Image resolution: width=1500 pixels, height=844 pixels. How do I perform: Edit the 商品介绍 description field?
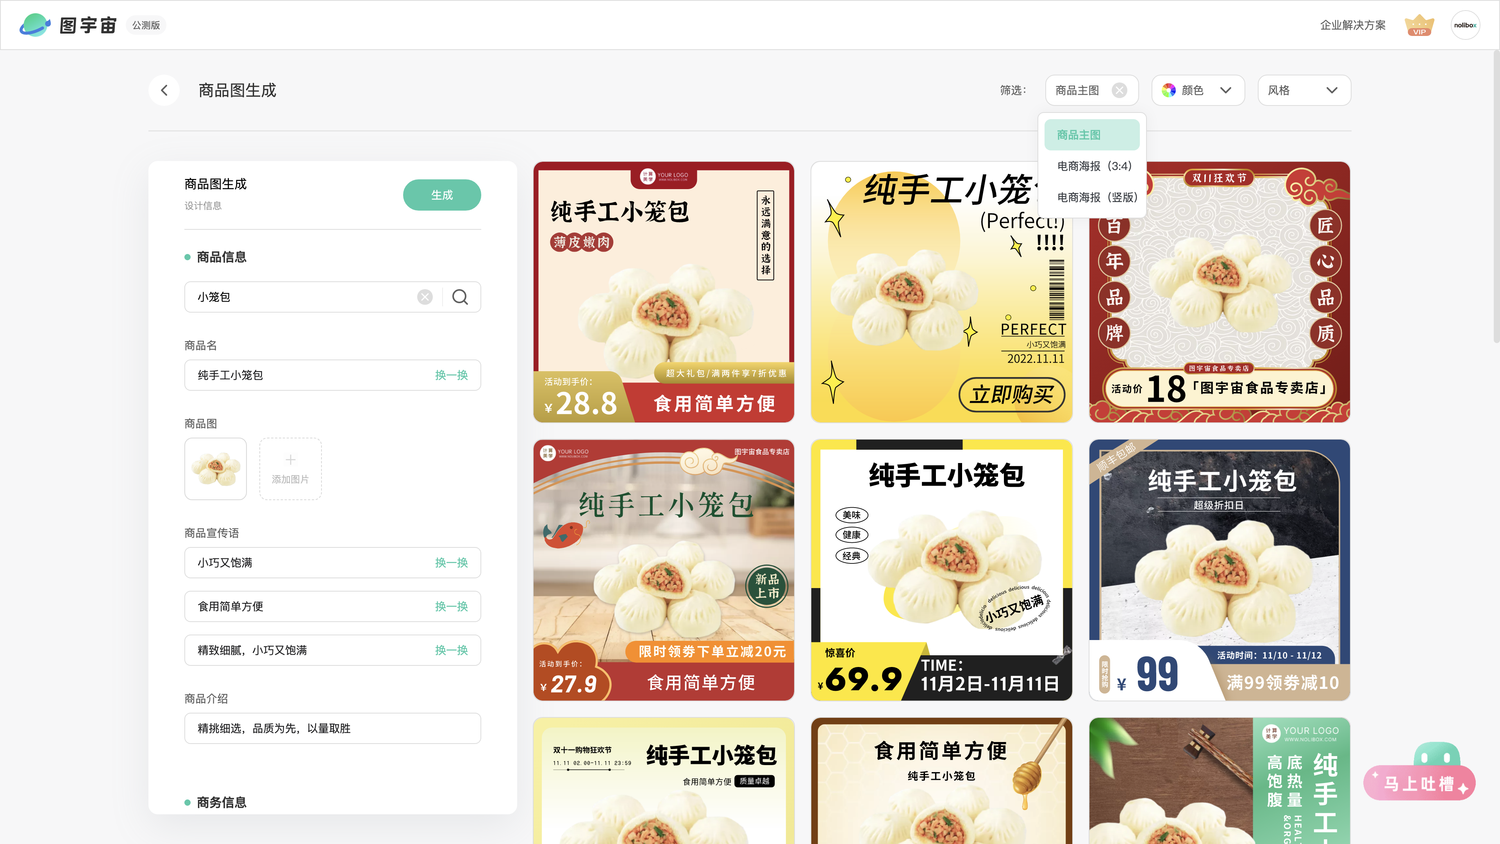[x=332, y=728]
